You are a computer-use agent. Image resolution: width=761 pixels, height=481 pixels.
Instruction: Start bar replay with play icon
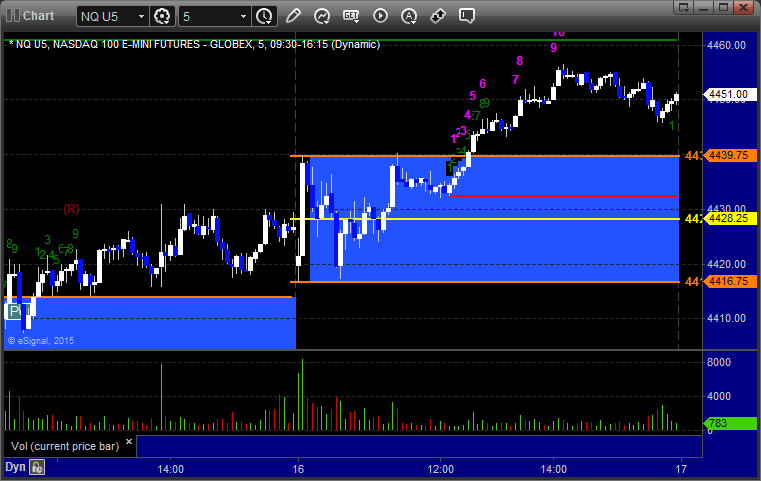[380, 16]
